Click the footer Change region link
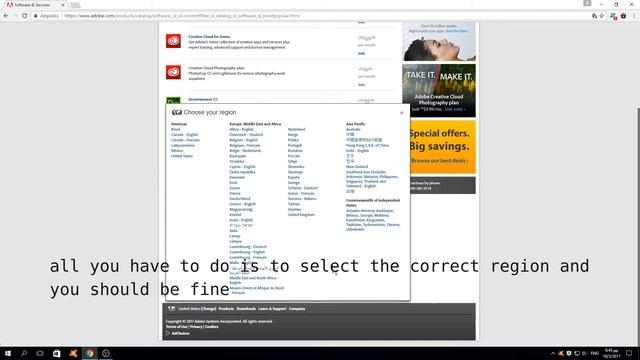This screenshot has width=640, height=360. pos(209,309)
